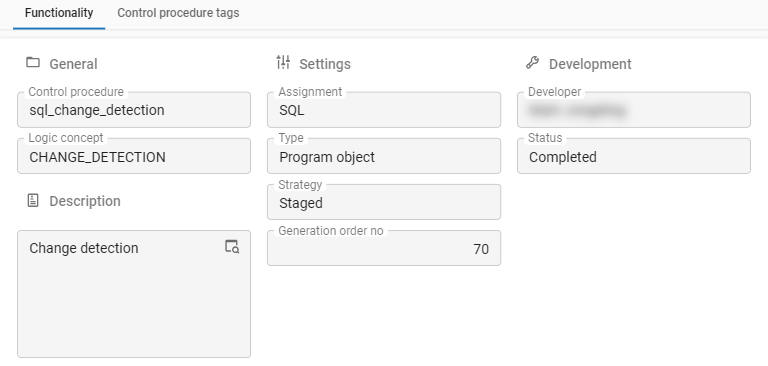The image size is (768, 366).
Task: Click the Development section heading text
Action: tap(590, 64)
